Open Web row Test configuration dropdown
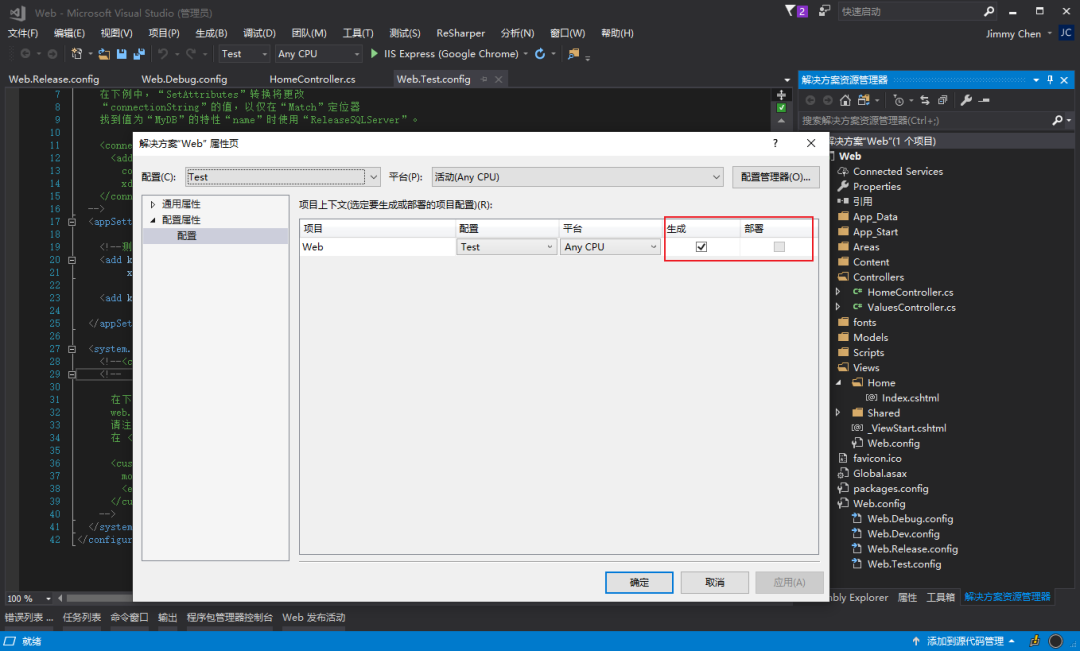 [506, 247]
